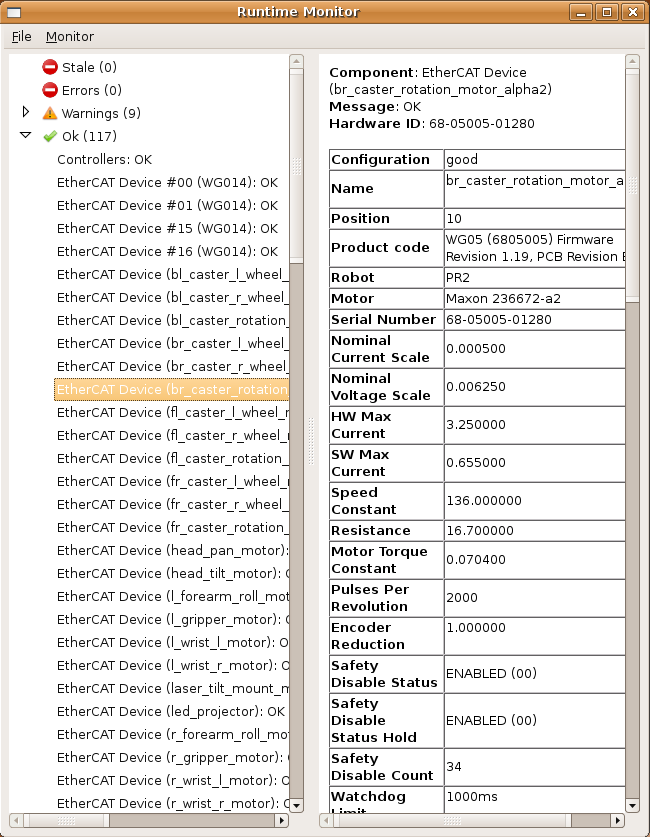Screen dimensions: 650x837
Task: Click the red Errors status icon
Action: pyautogui.click(x=50, y=90)
